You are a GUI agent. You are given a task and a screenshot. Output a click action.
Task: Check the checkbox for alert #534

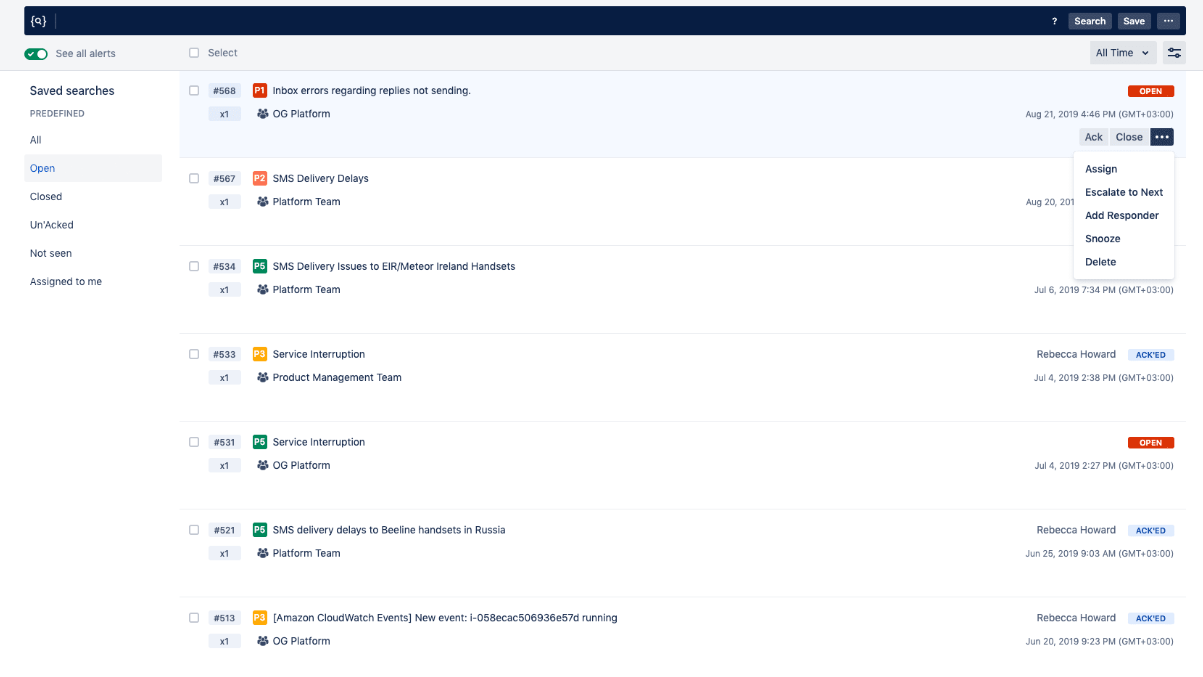[x=193, y=266]
